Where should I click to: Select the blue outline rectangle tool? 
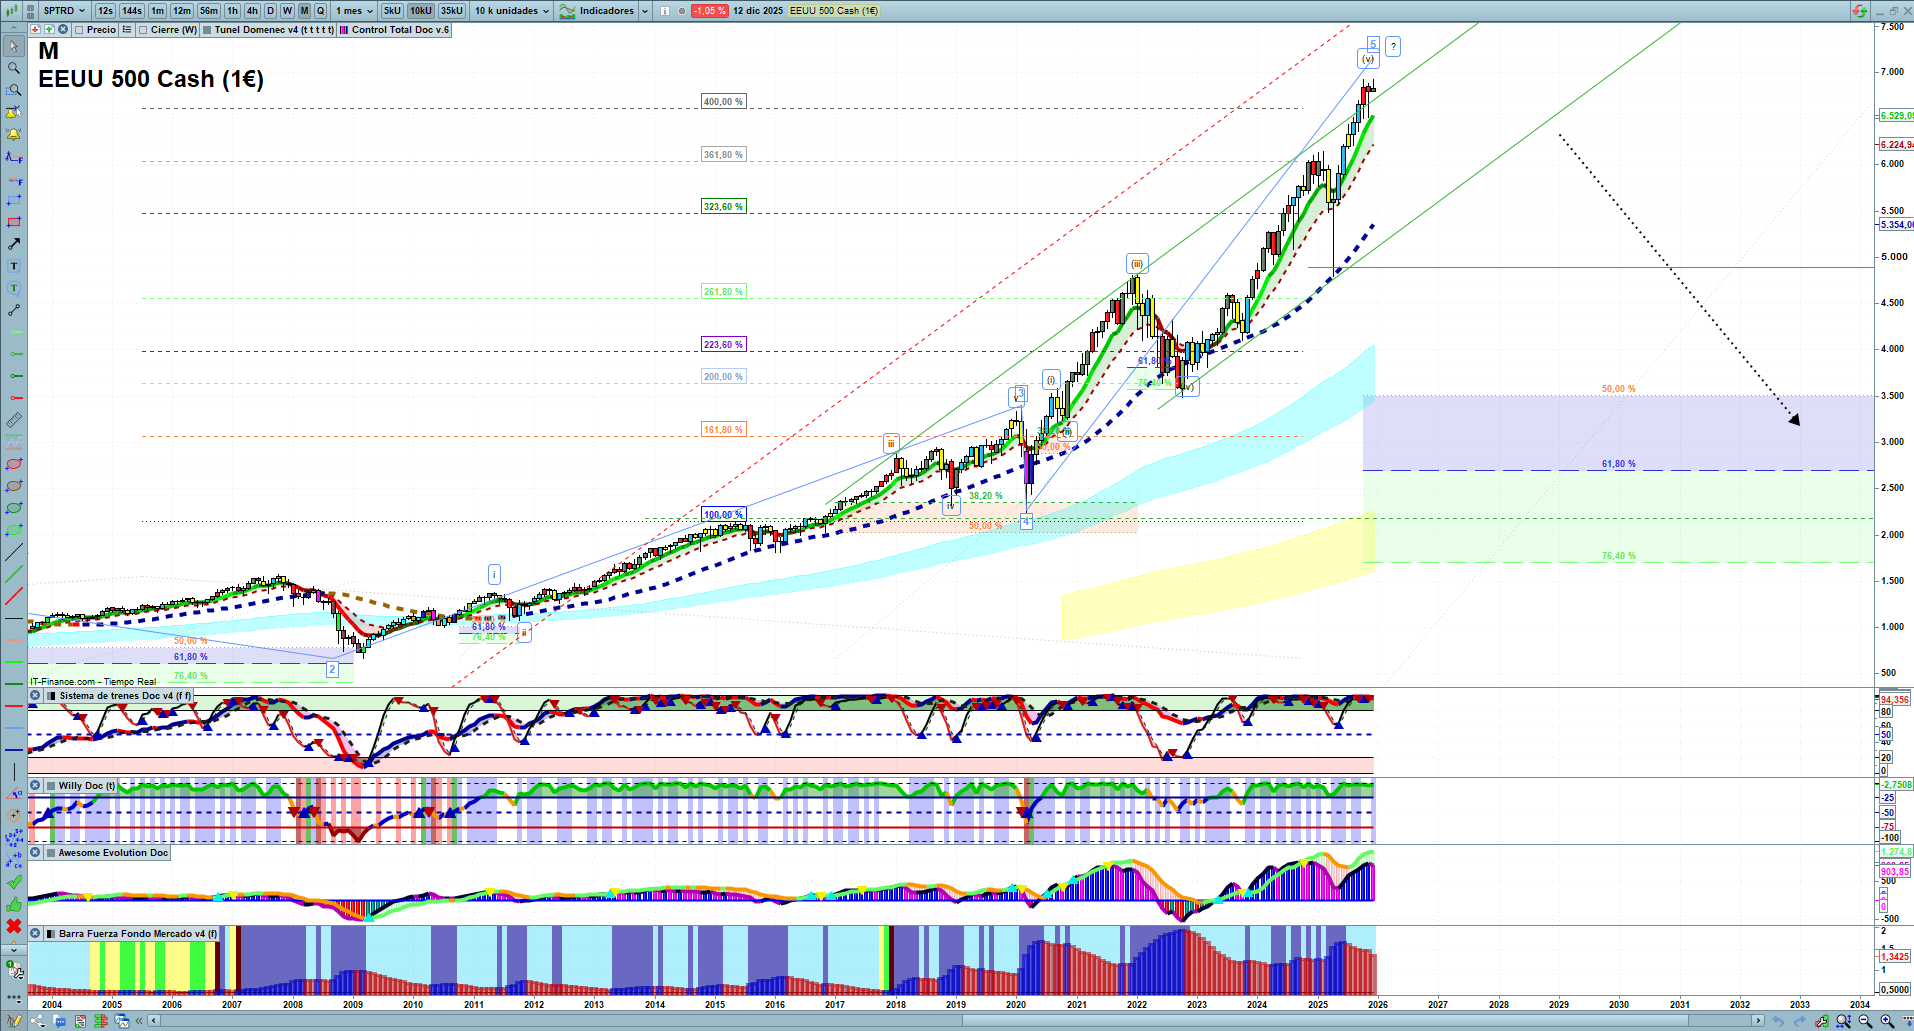coord(14,200)
